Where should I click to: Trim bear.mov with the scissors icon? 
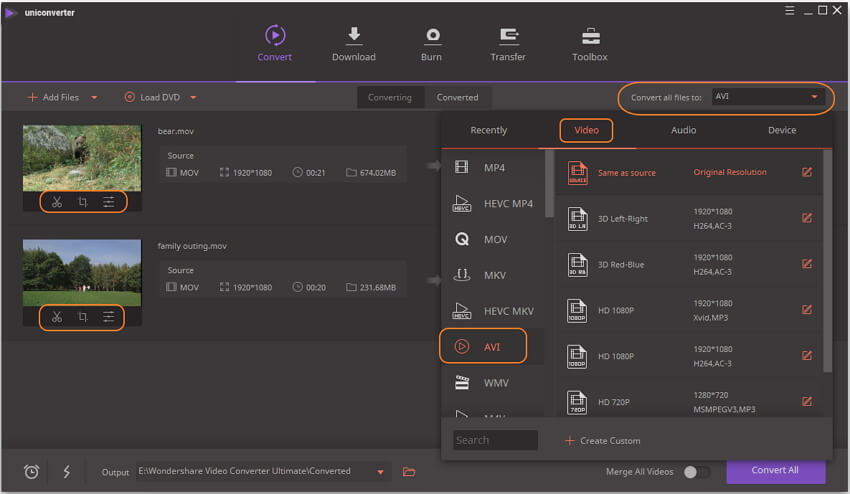(57, 202)
